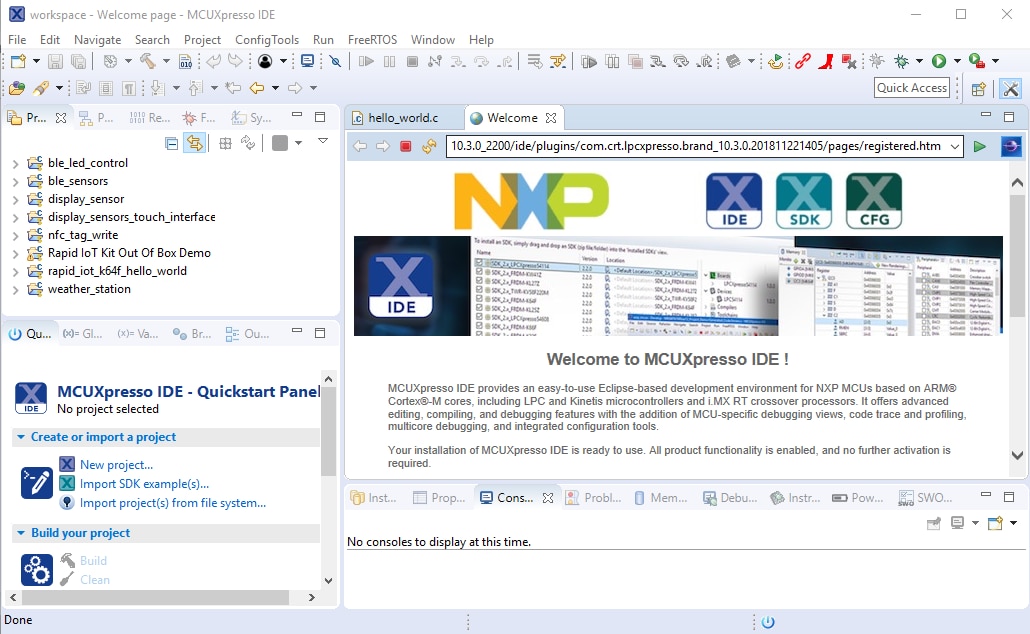This screenshot has width=1030, height=634.
Task: Toggle the Develop perspective button at top right
Action: (x=1010, y=88)
